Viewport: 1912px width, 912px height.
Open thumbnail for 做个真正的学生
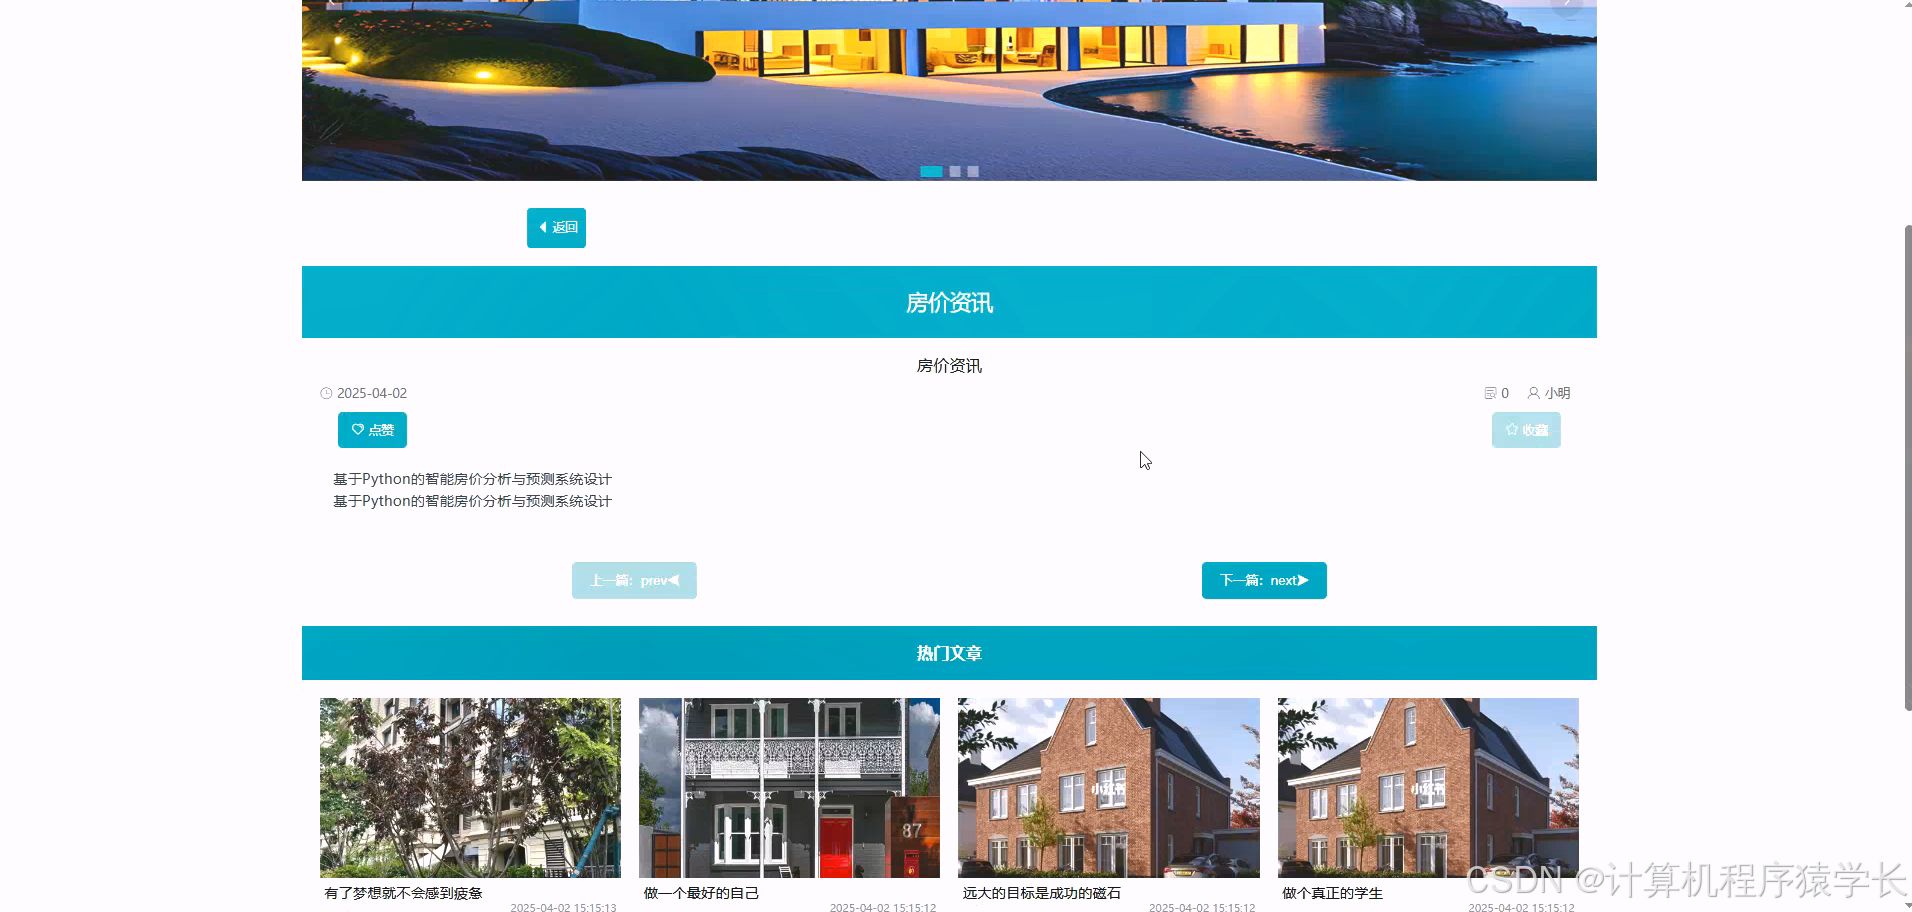click(x=1428, y=788)
